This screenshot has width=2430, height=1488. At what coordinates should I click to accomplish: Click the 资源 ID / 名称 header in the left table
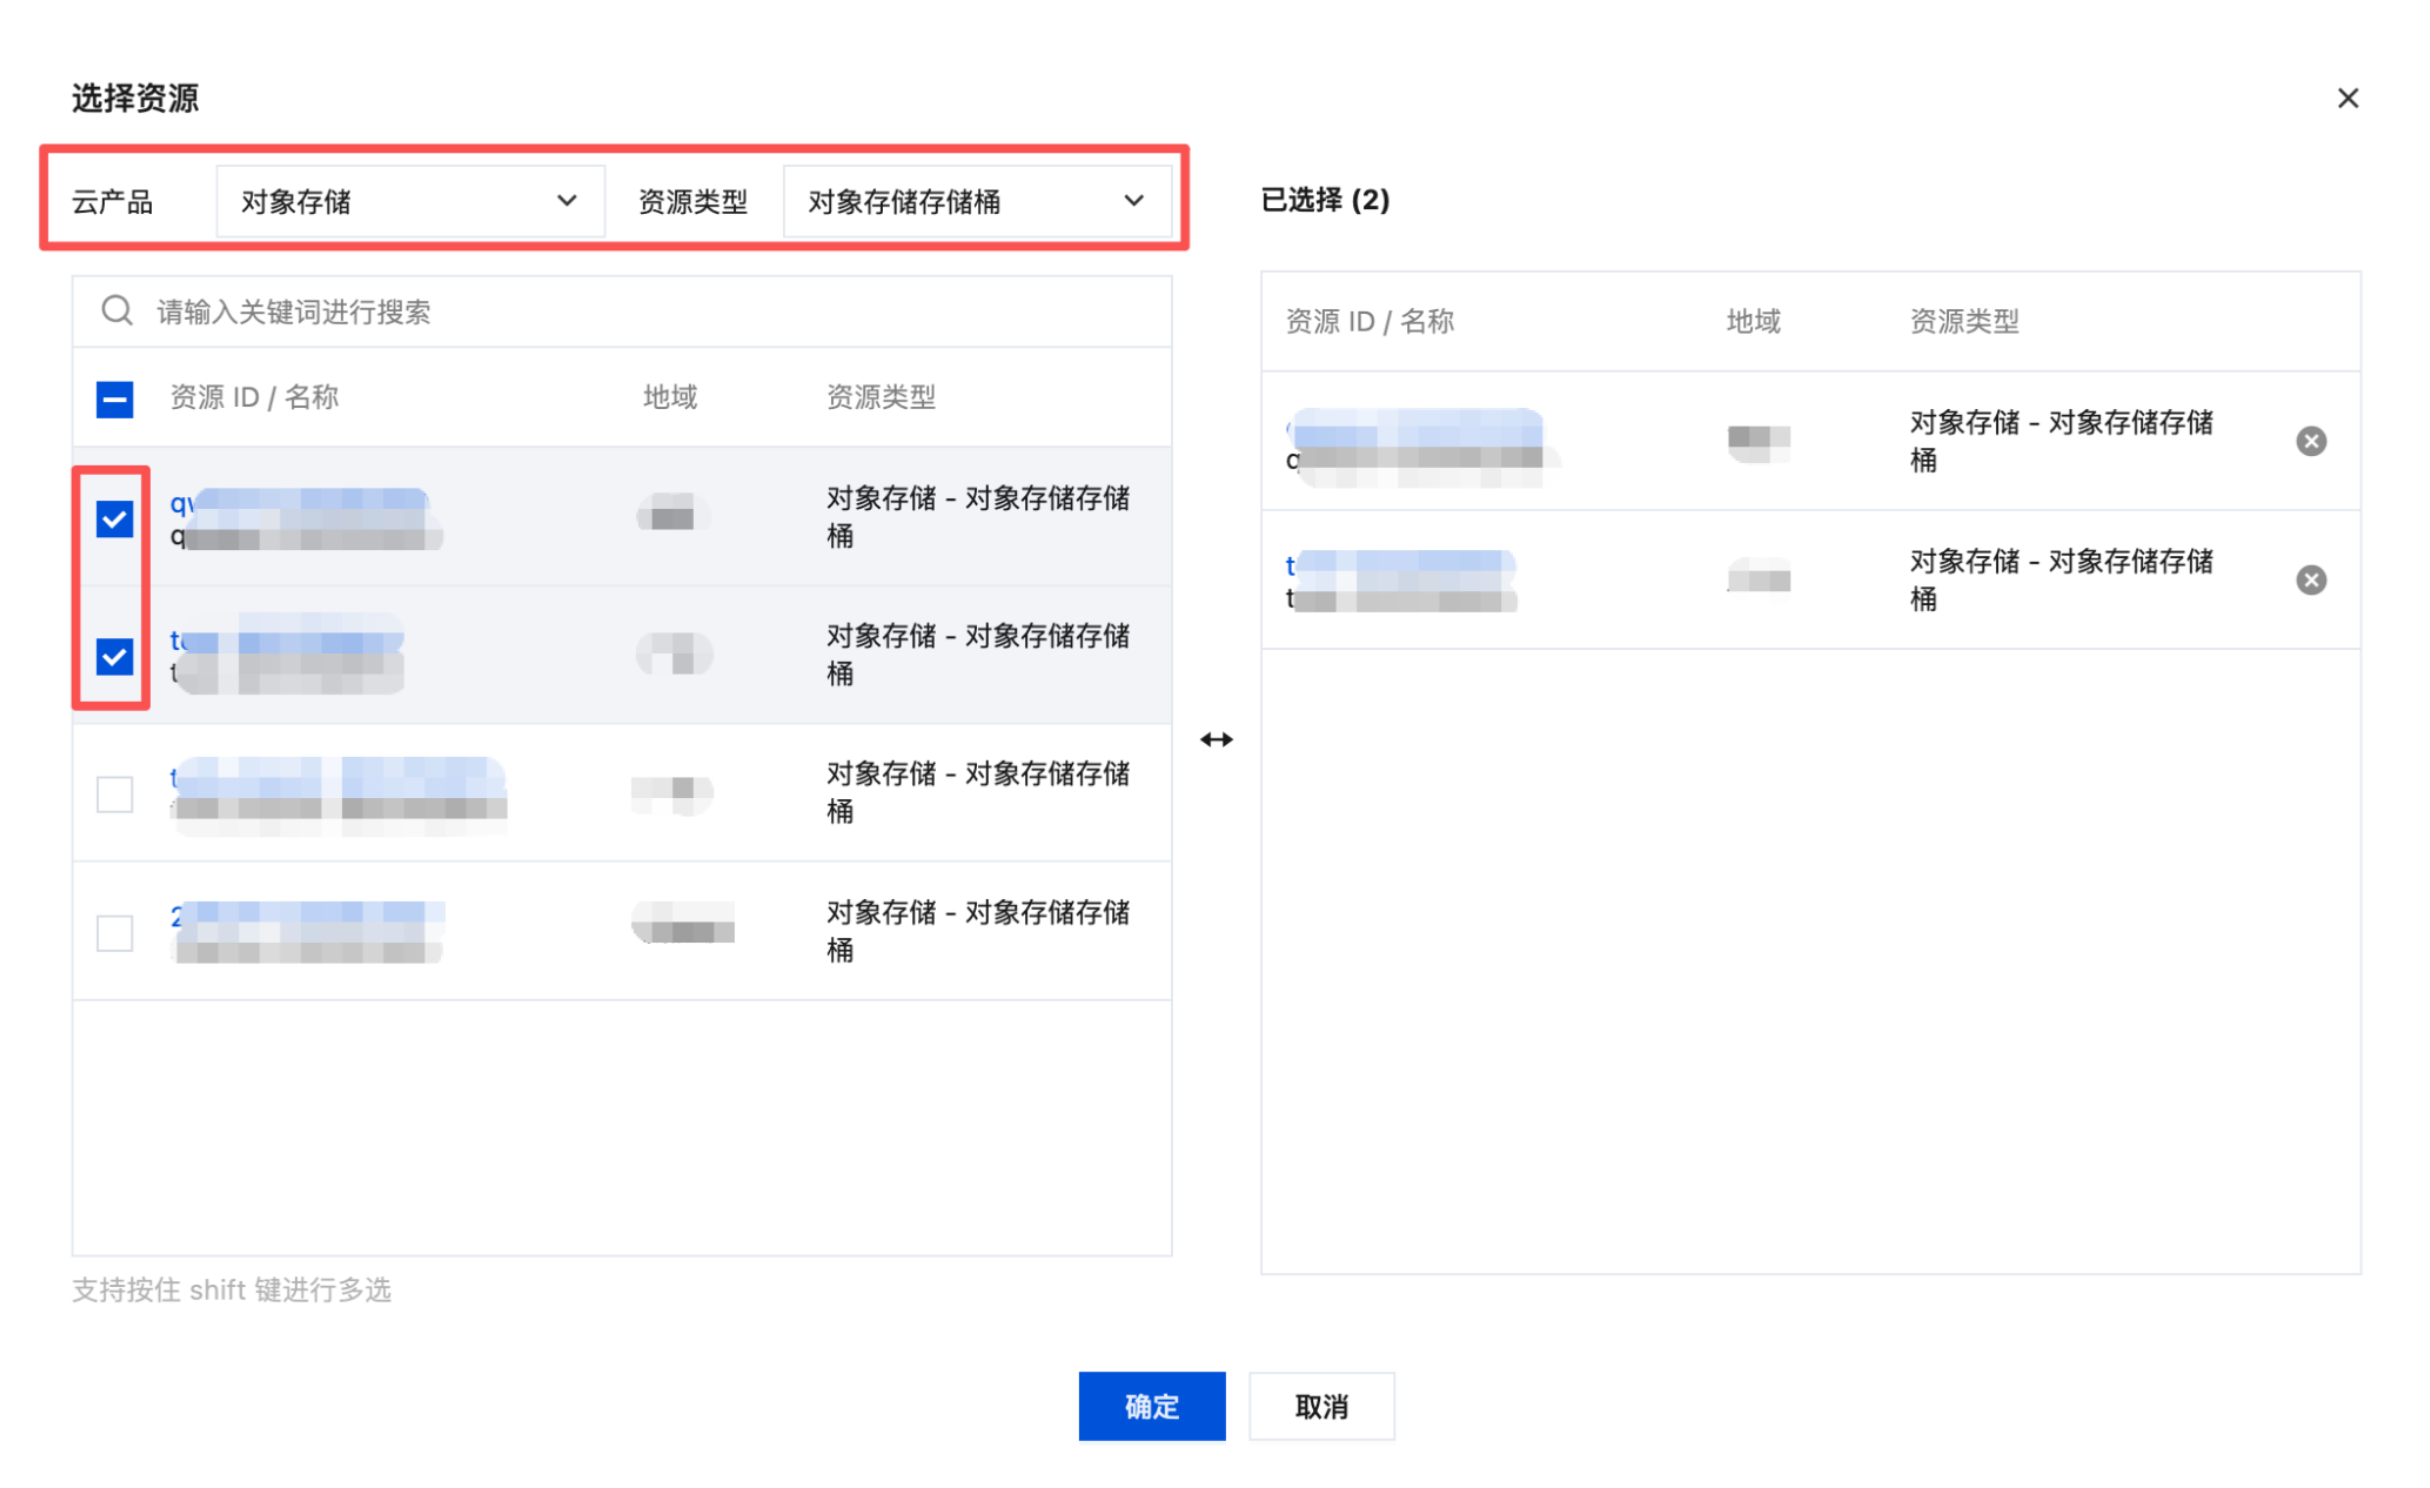pyautogui.click(x=254, y=398)
